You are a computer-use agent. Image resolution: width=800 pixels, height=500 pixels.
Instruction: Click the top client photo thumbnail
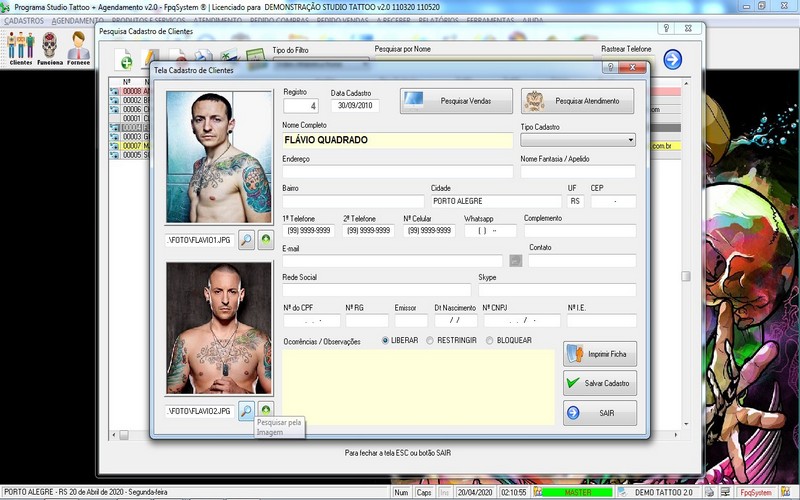[x=219, y=157]
